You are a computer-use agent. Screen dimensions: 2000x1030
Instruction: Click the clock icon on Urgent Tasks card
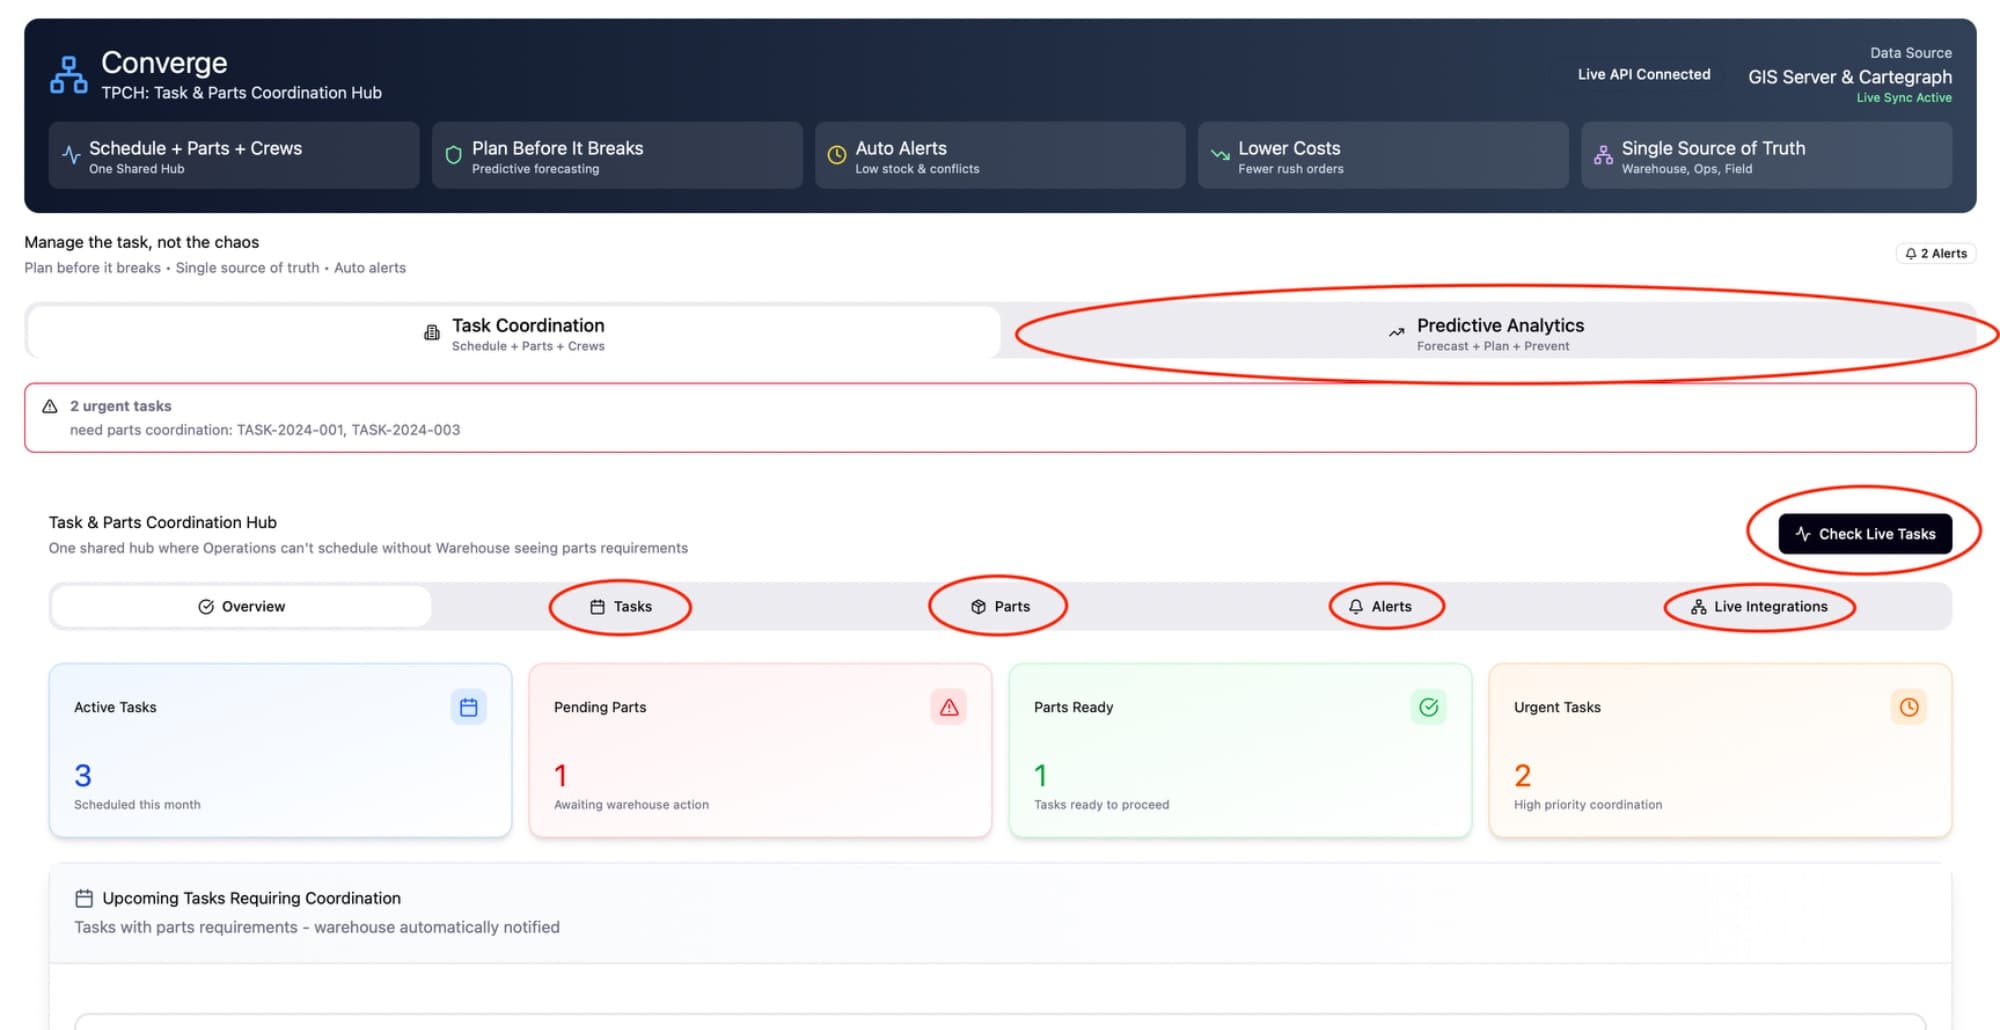[1909, 707]
